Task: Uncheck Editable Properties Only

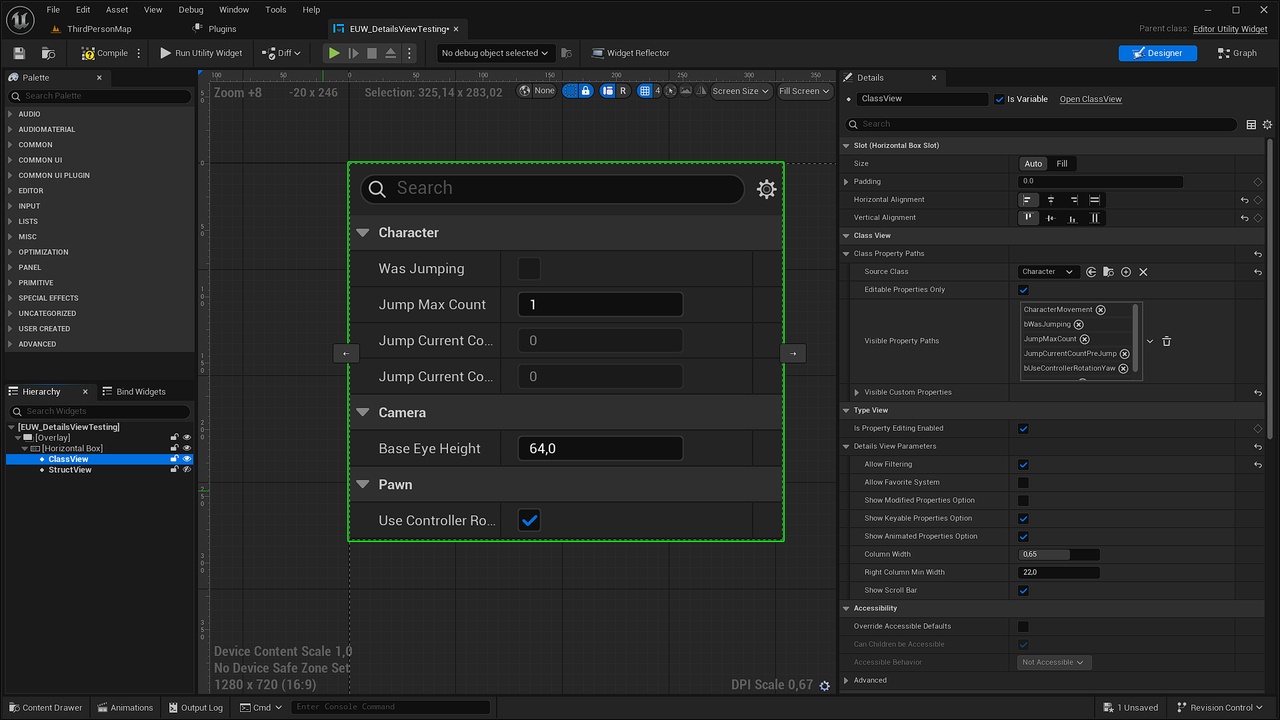Action: [x=1023, y=290]
